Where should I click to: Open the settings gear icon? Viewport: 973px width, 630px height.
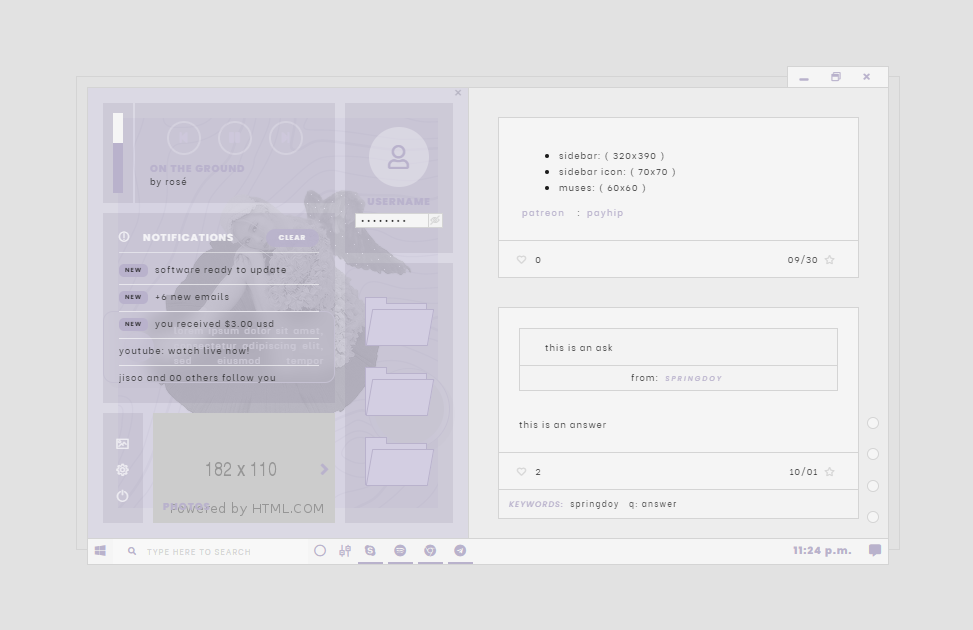click(x=122, y=470)
